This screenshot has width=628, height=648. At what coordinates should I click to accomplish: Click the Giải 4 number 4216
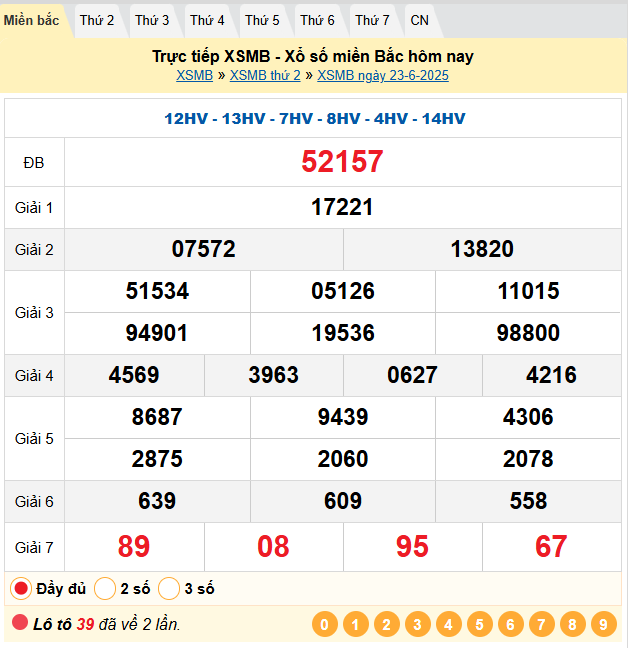(551, 375)
